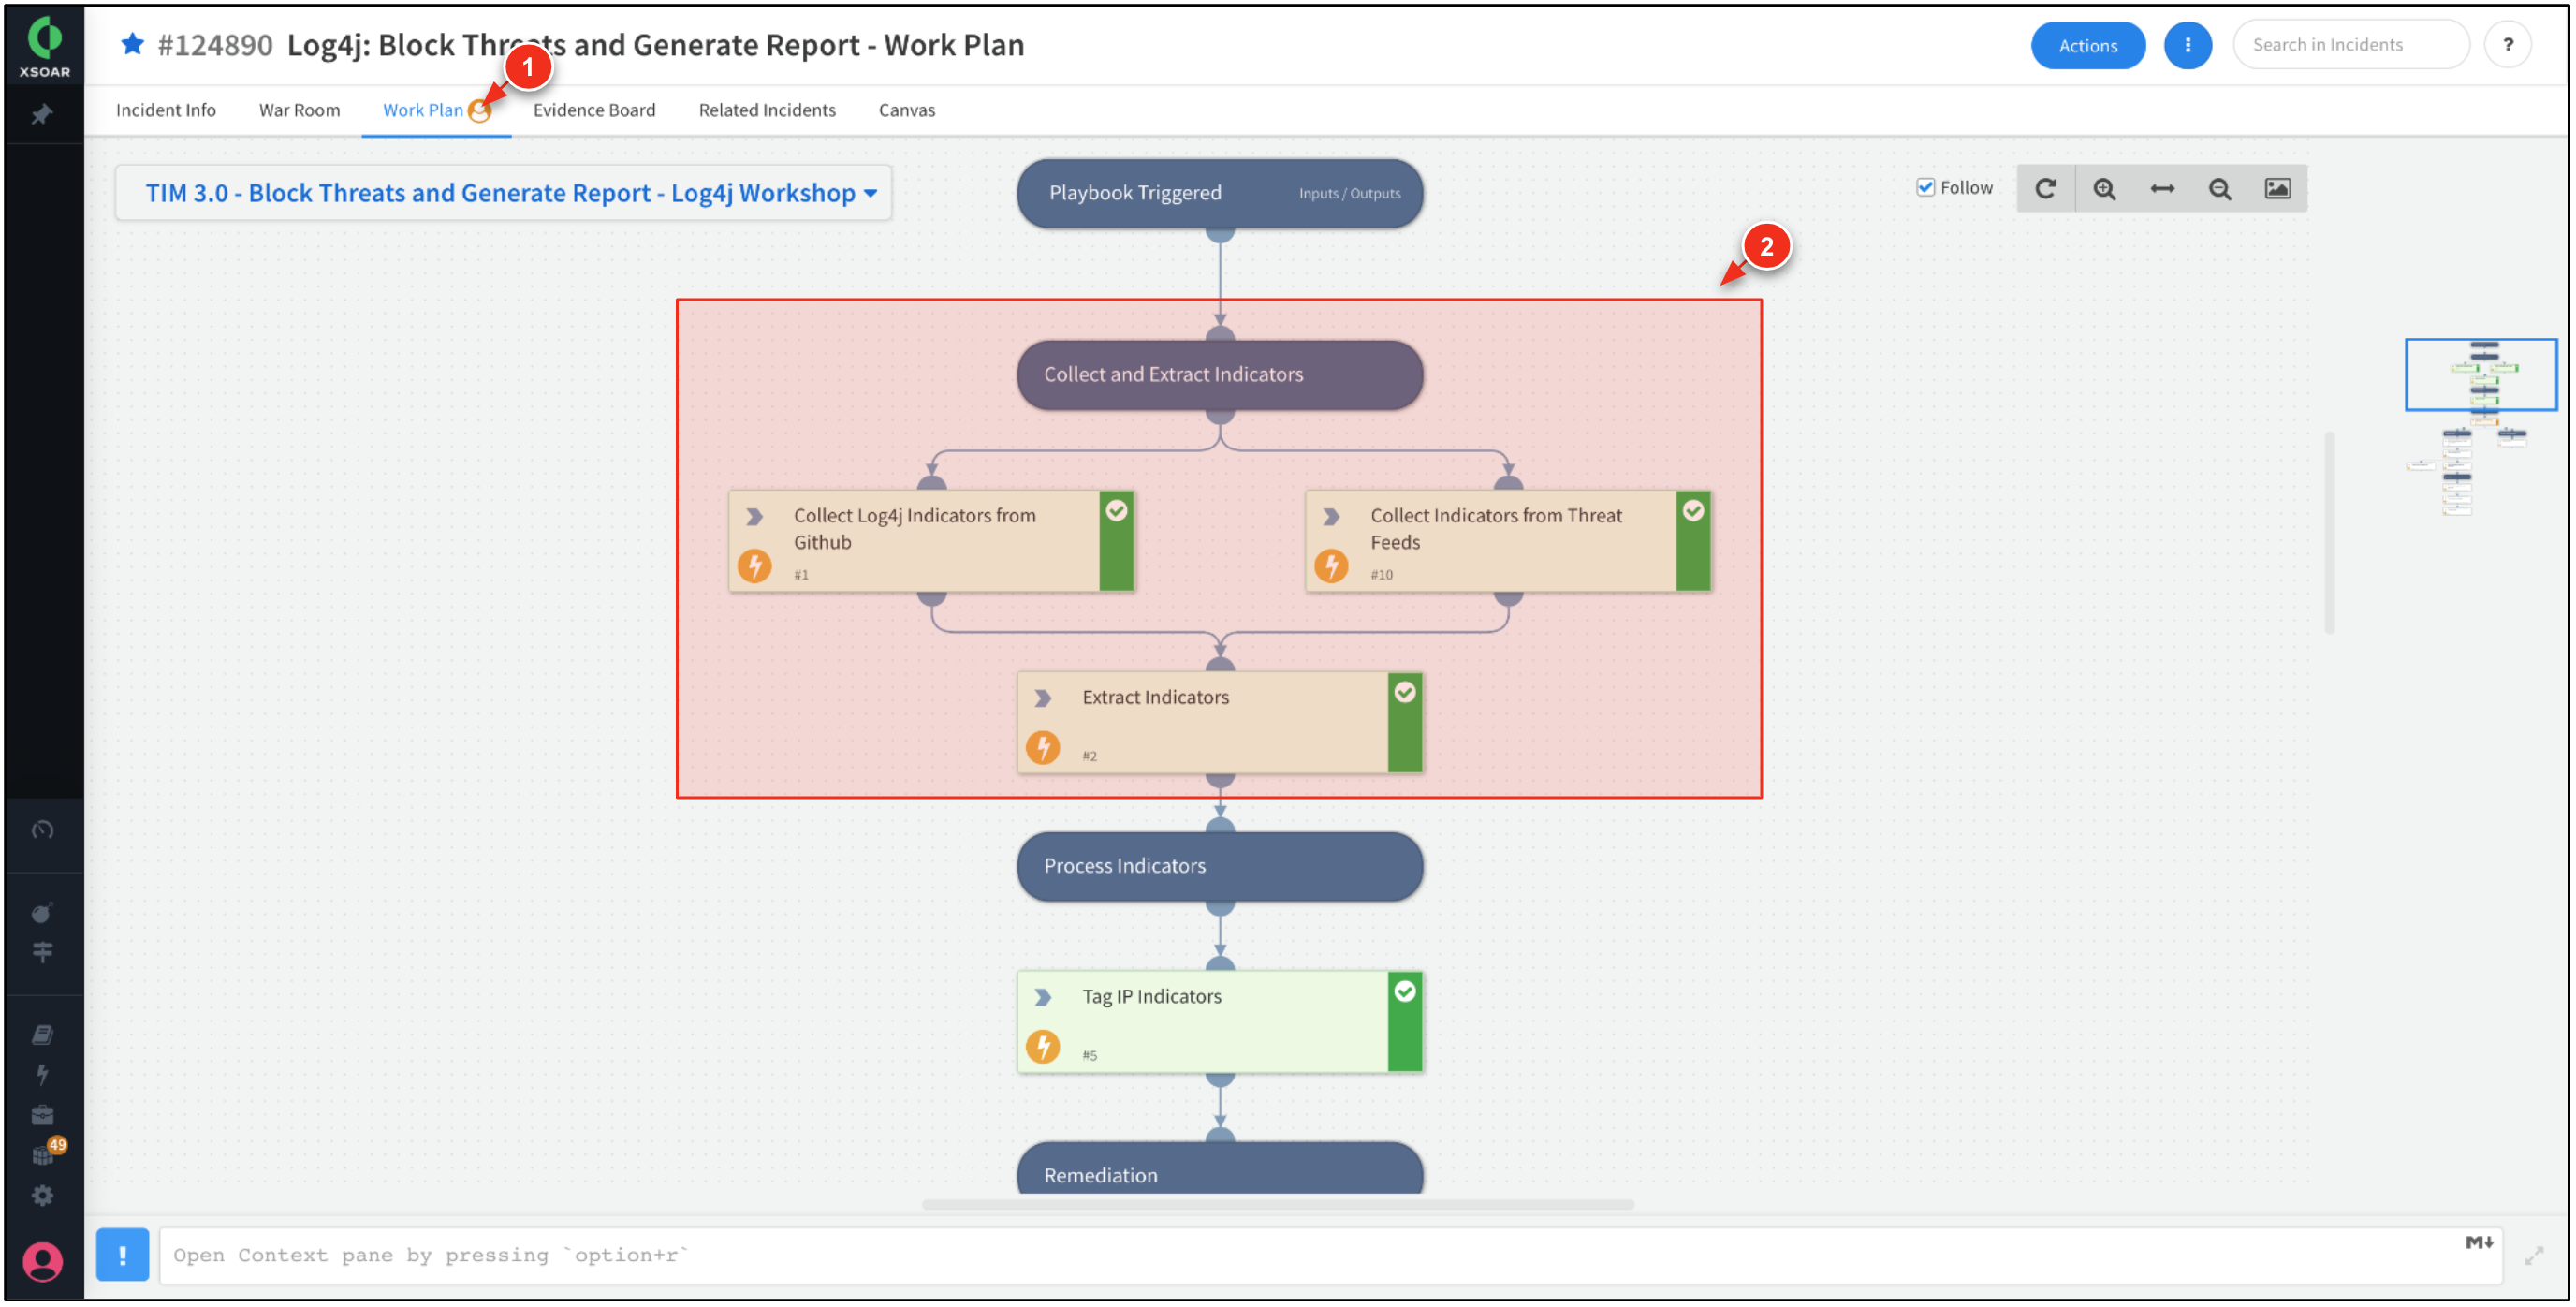Click lightning icon on Threat Feeds task
The height and width of the screenshot is (1307, 2576).
tap(1331, 566)
